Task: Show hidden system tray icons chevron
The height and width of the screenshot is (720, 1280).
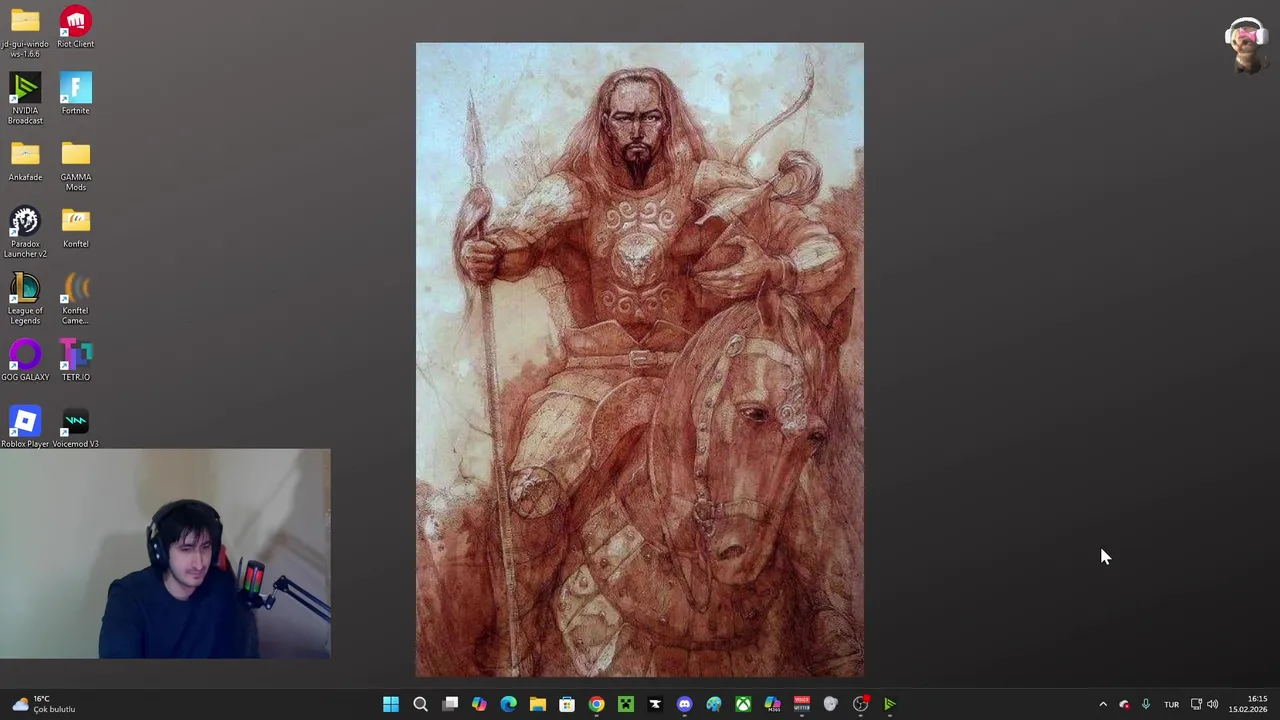Action: coord(1103,704)
